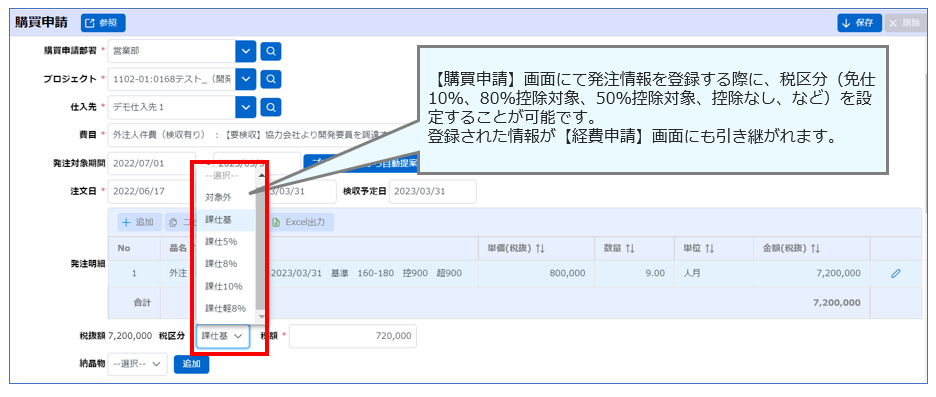Click the row number 1 cell
Screen dimensions: 936x397
[134, 273]
